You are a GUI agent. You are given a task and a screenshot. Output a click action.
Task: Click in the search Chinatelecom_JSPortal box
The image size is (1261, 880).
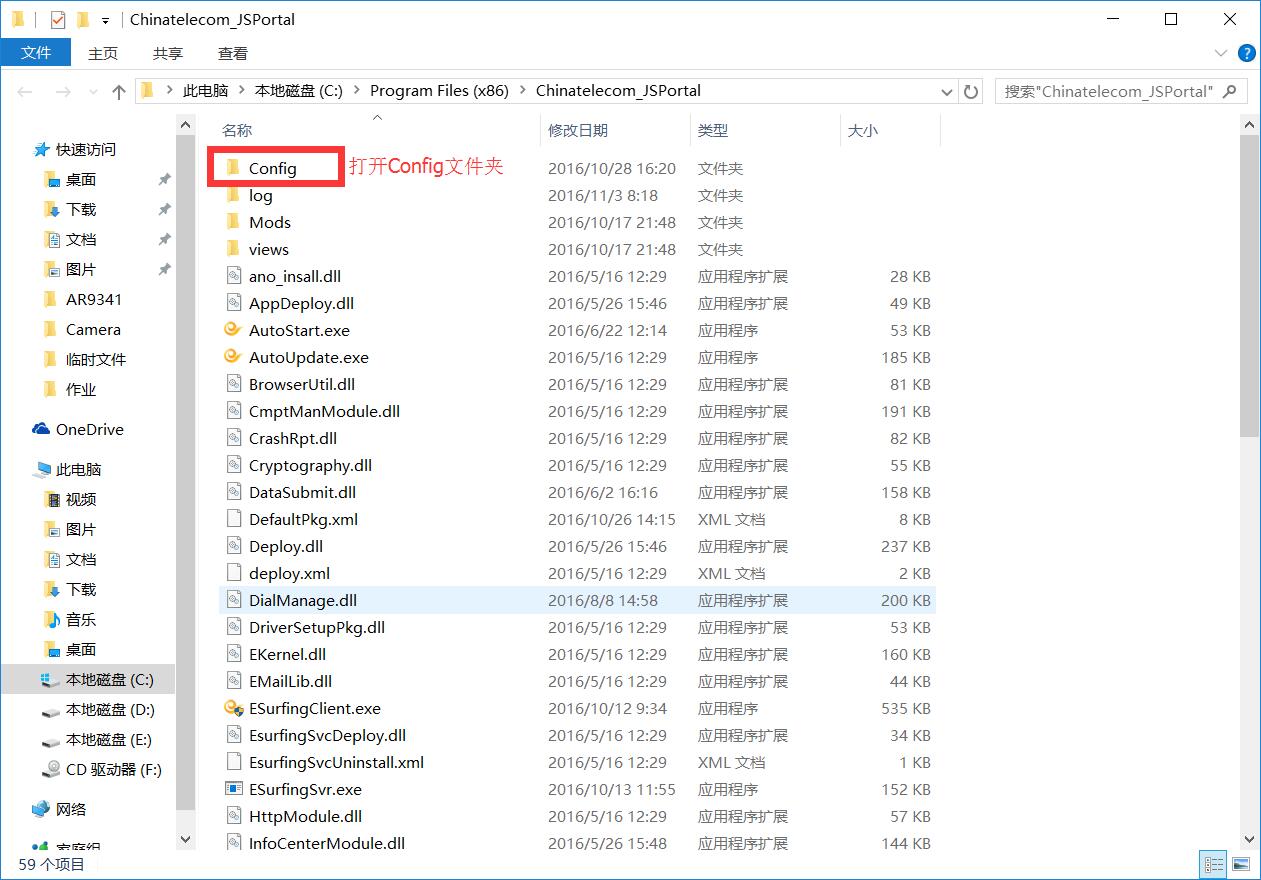click(x=1108, y=91)
